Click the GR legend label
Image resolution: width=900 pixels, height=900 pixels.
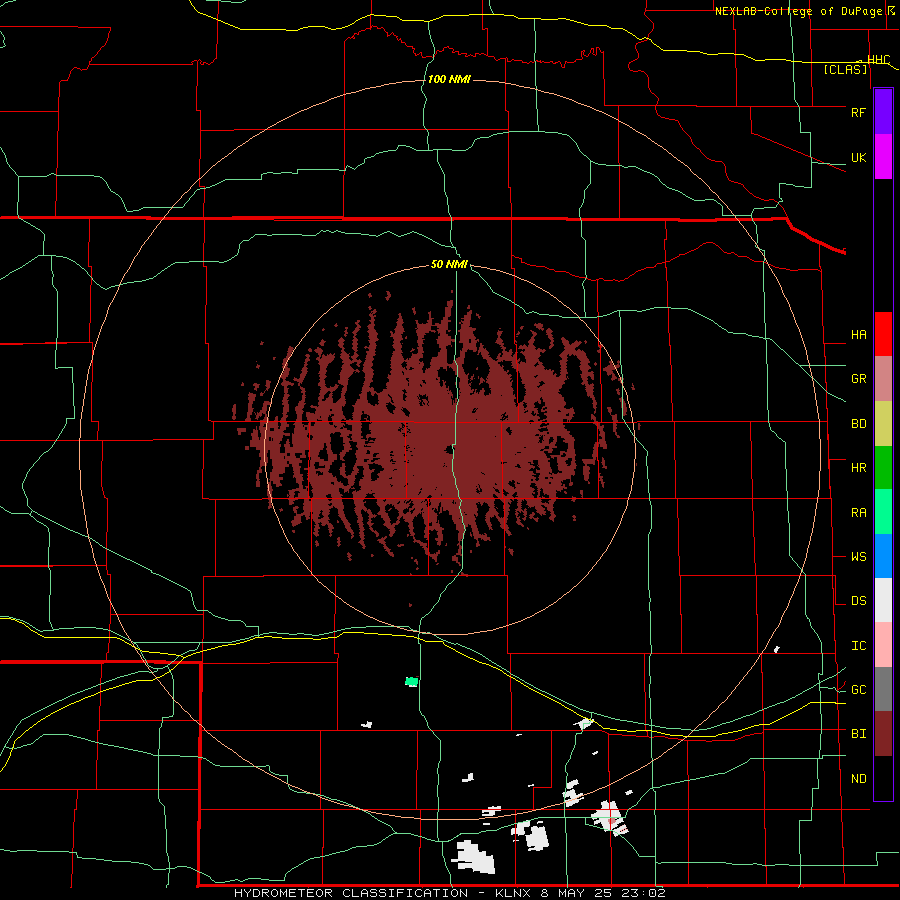point(858,379)
